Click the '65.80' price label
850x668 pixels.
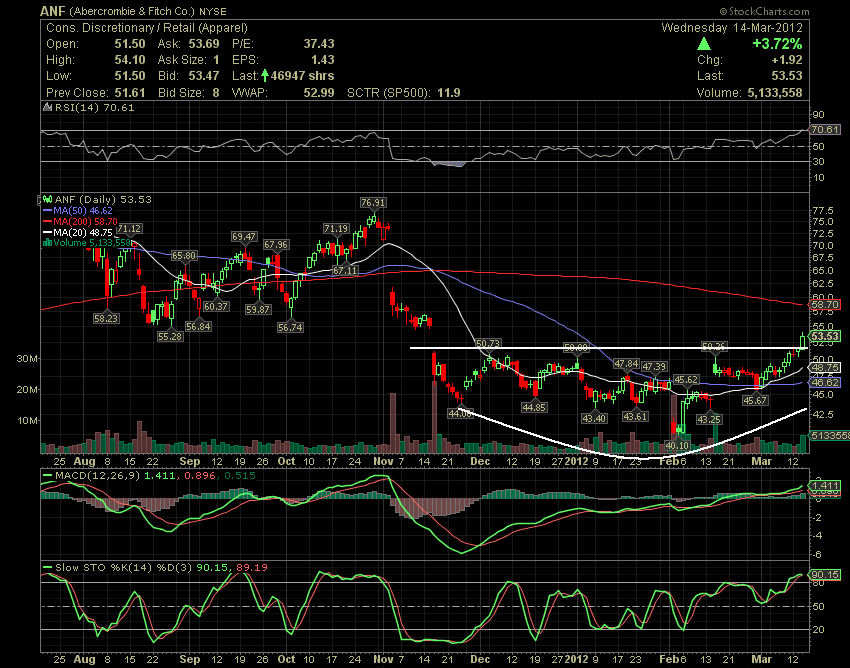(x=184, y=256)
